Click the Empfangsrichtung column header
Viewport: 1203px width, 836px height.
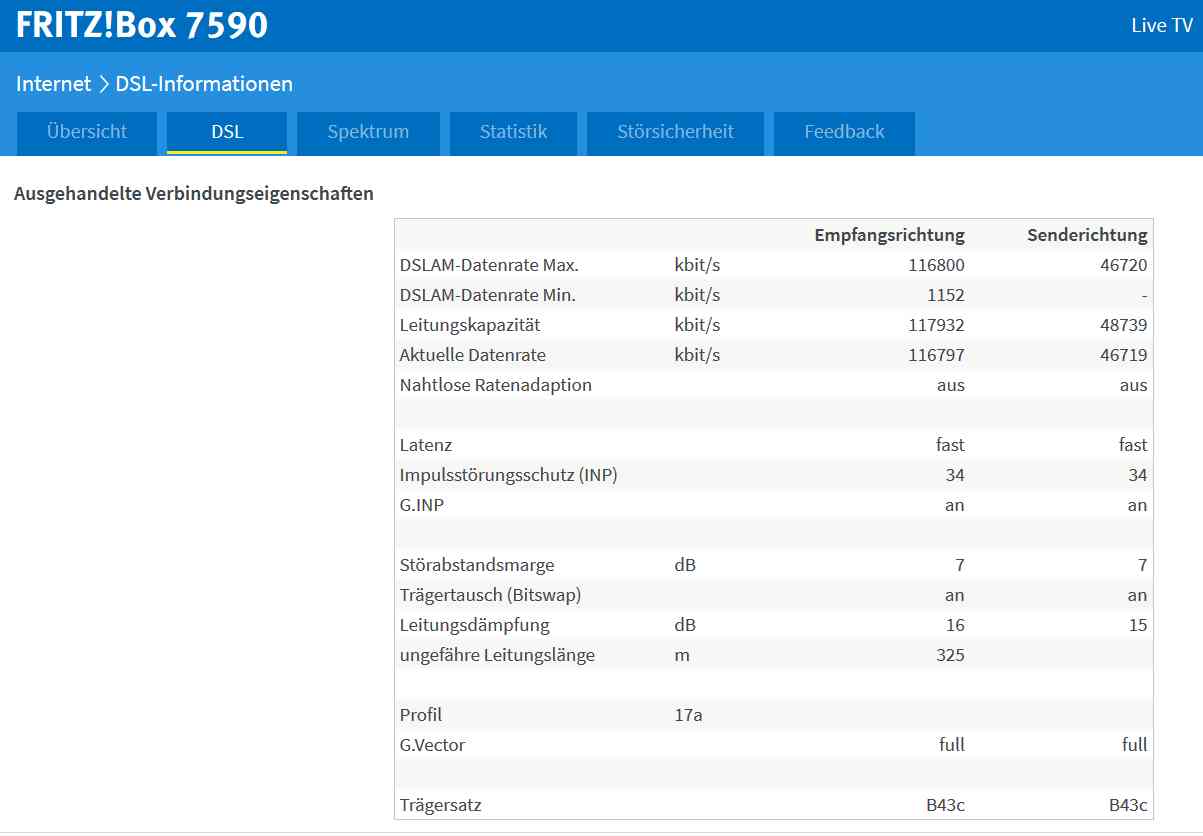[889, 235]
